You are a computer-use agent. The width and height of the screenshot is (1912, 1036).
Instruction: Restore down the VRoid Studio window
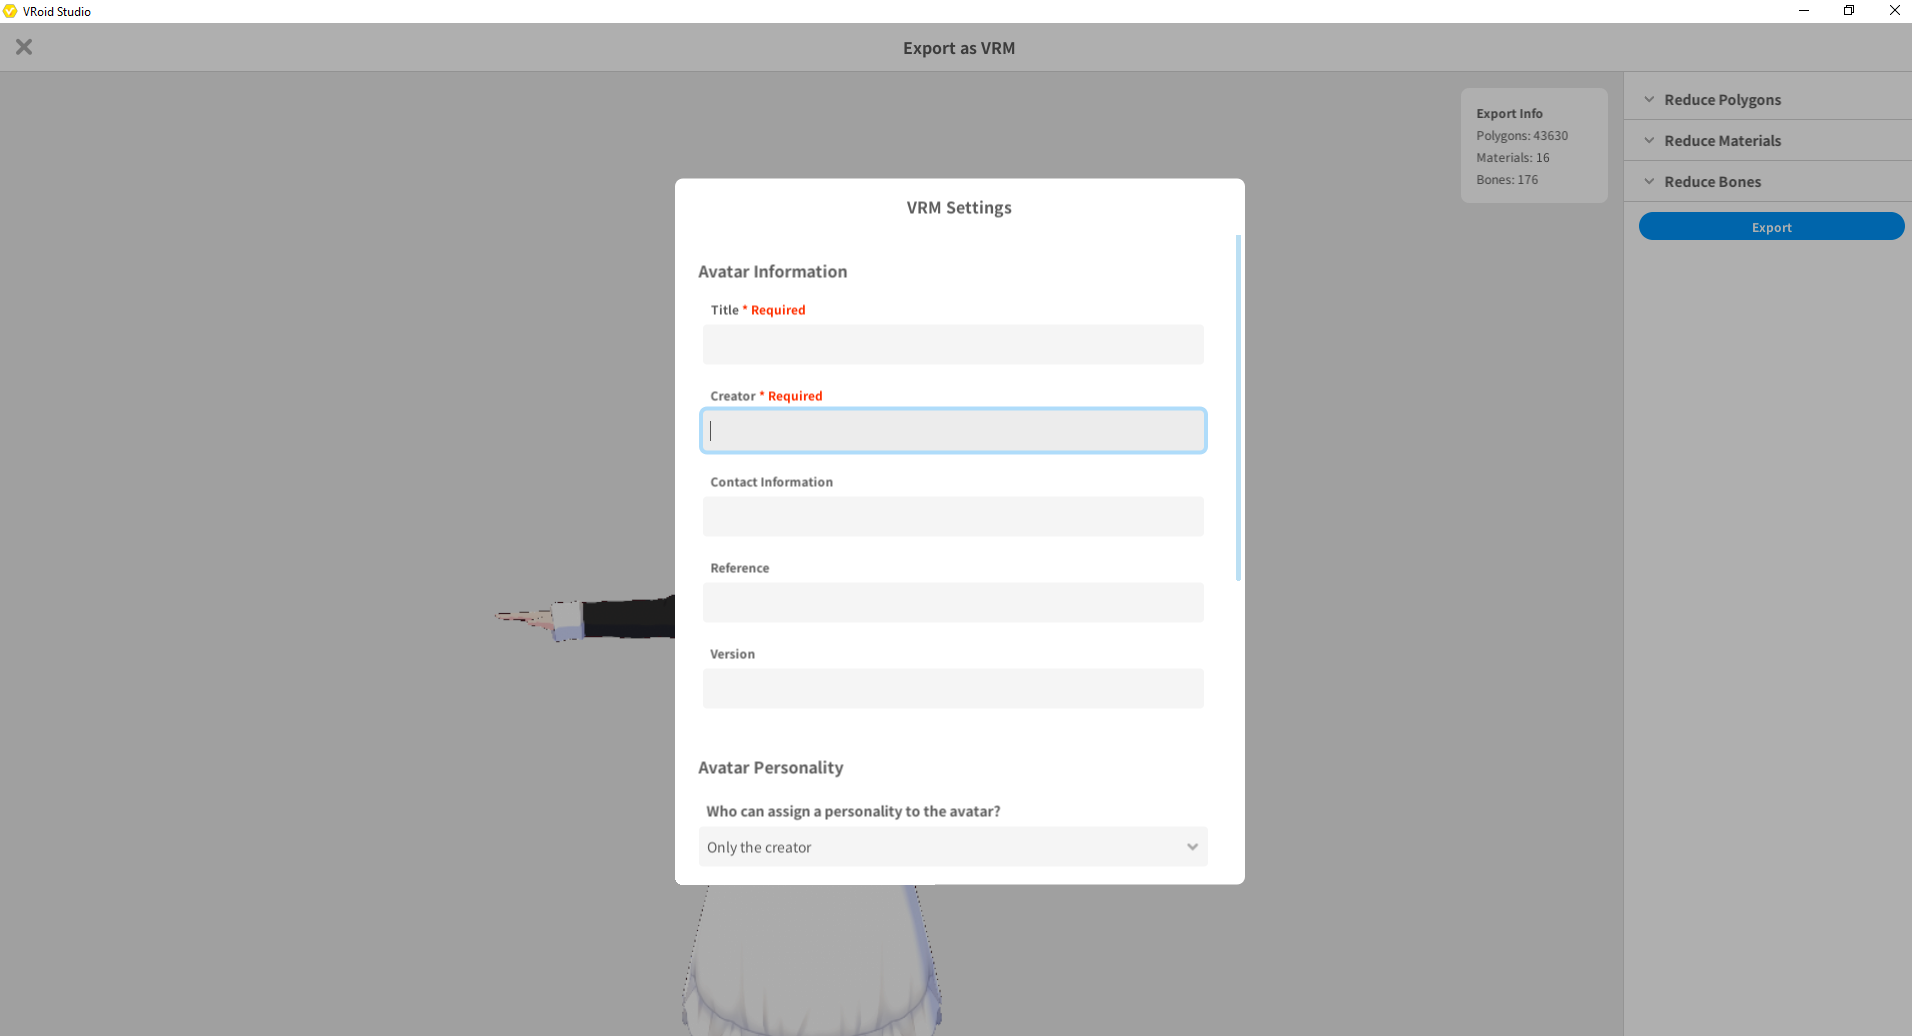(1849, 11)
